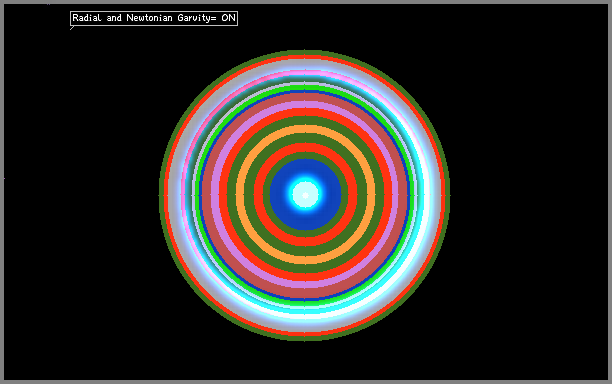Toggle the Radial and Newtonian Garvity label
The width and height of the screenshot is (612, 384).
[x=154, y=18]
